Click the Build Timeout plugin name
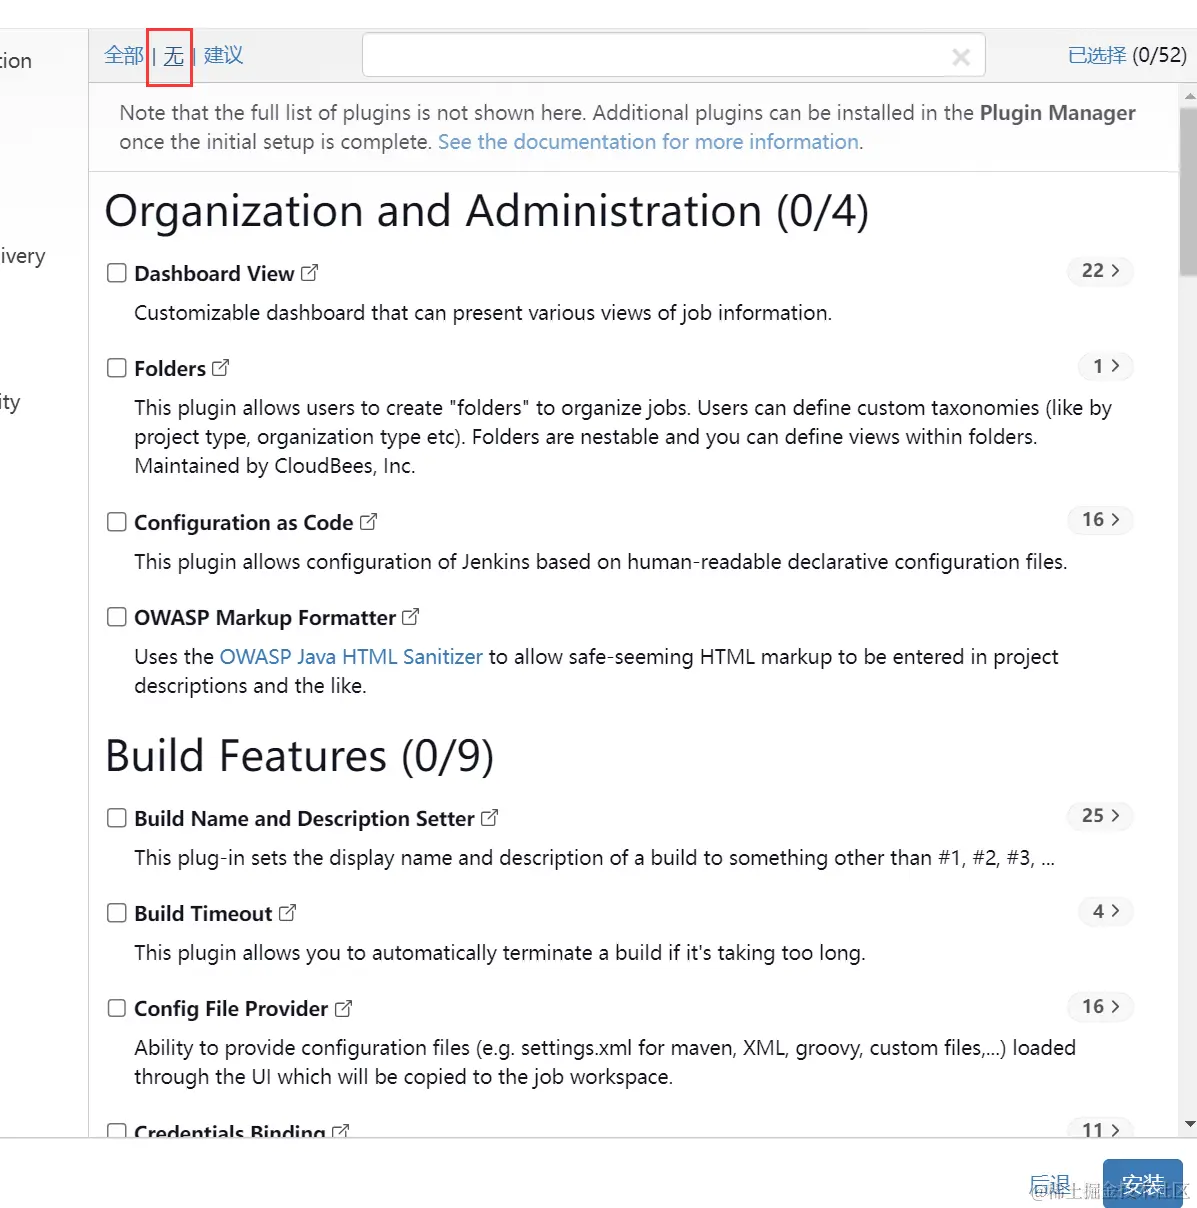The width and height of the screenshot is (1197, 1208). 203,914
